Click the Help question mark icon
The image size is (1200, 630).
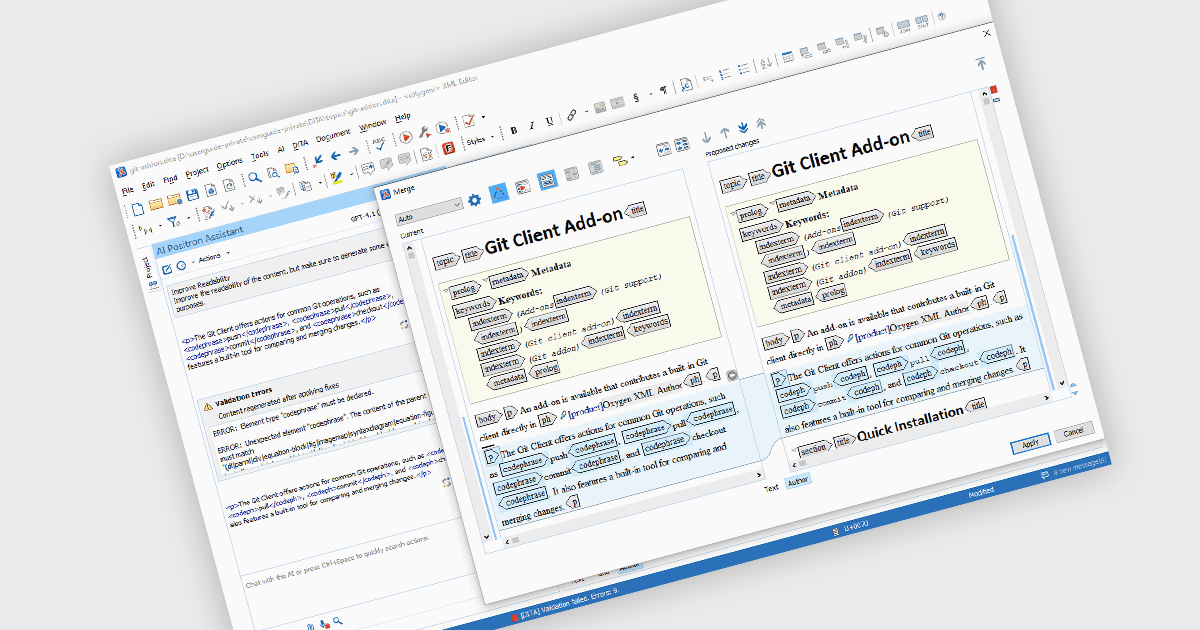941,17
